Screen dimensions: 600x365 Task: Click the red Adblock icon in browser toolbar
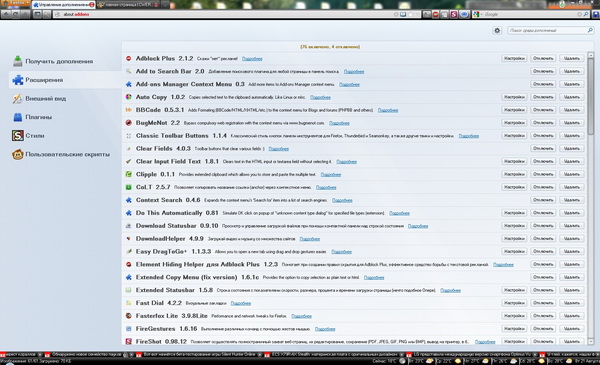tap(435, 15)
